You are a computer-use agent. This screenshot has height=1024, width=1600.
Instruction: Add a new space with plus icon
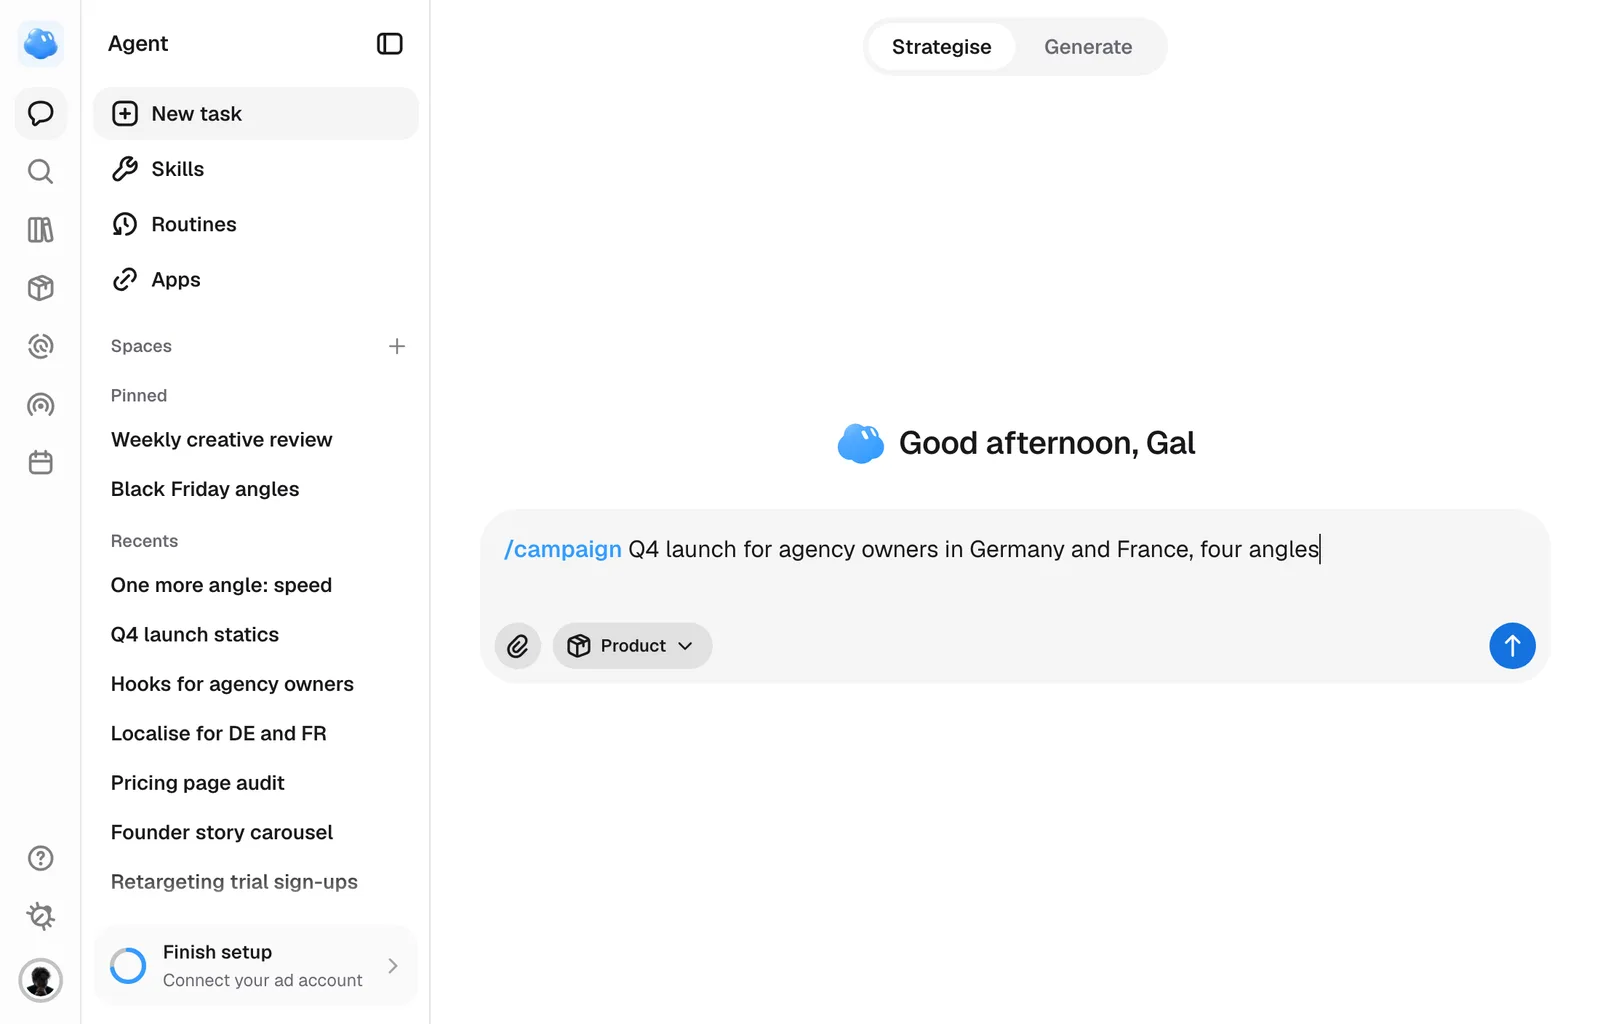(397, 346)
